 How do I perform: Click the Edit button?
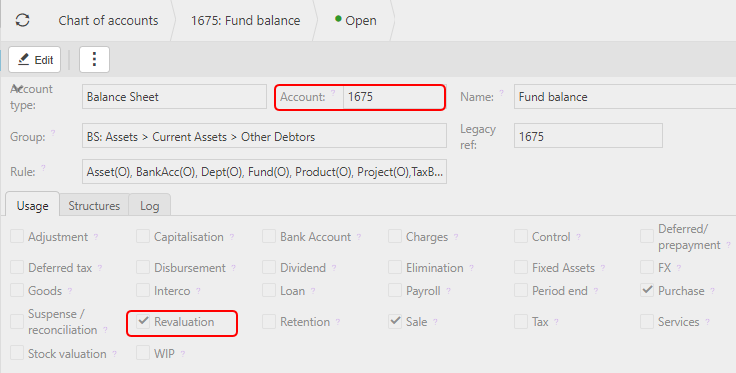35,60
